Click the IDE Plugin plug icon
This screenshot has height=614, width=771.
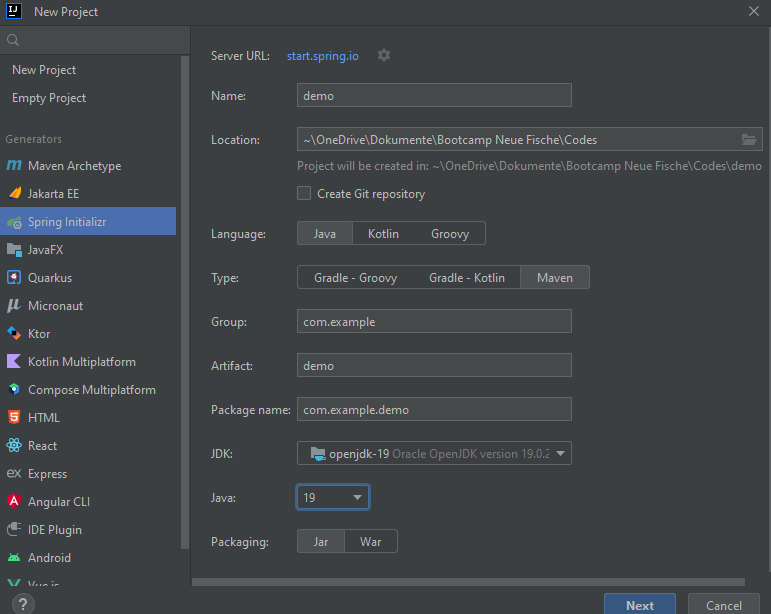point(14,529)
